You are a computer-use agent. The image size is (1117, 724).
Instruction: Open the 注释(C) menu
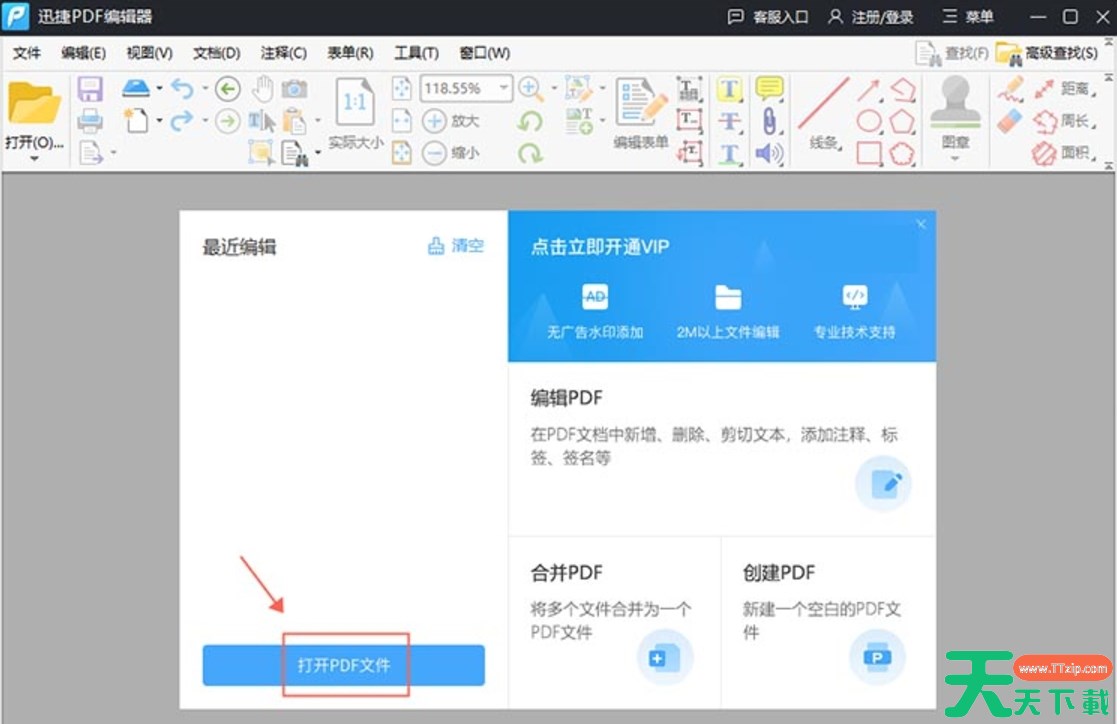pyautogui.click(x=283, y=53)
